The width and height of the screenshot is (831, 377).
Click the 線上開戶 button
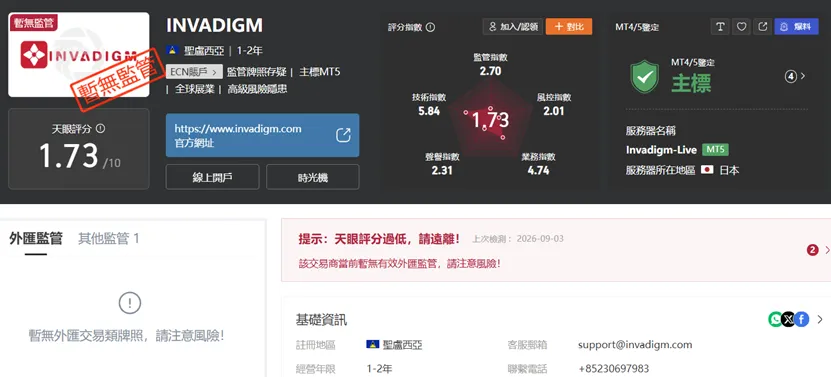[213, 177]
